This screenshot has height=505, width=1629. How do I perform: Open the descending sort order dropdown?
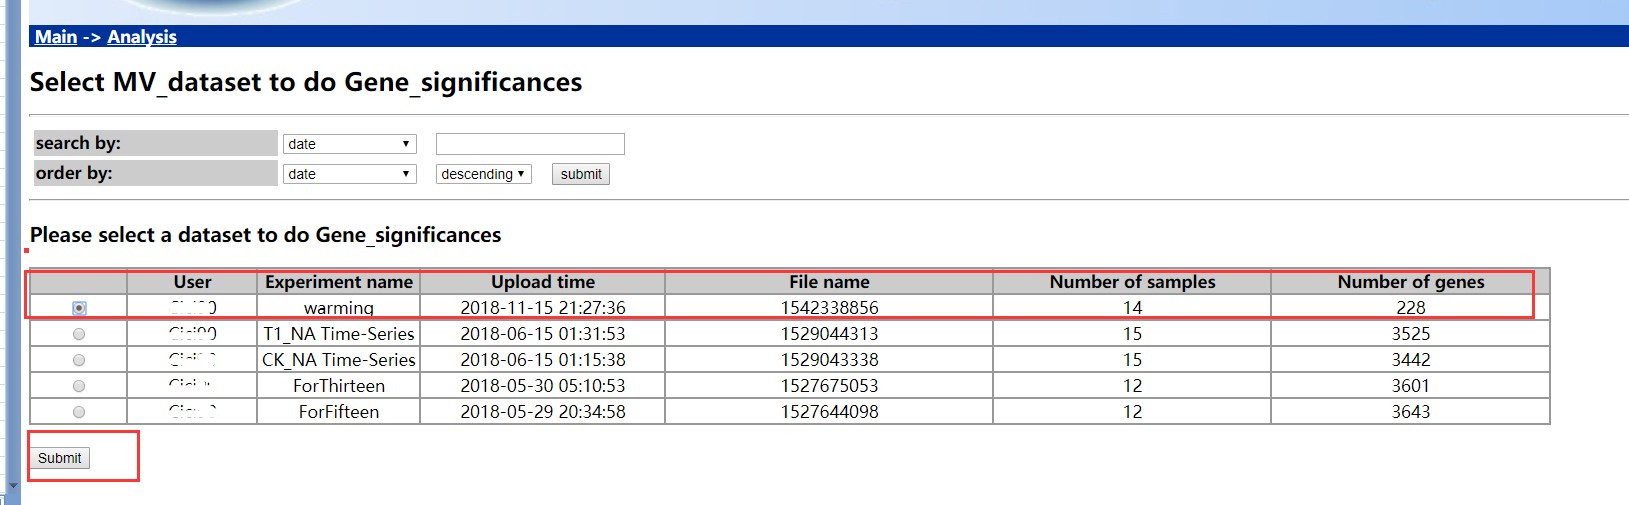pos(483,174)
